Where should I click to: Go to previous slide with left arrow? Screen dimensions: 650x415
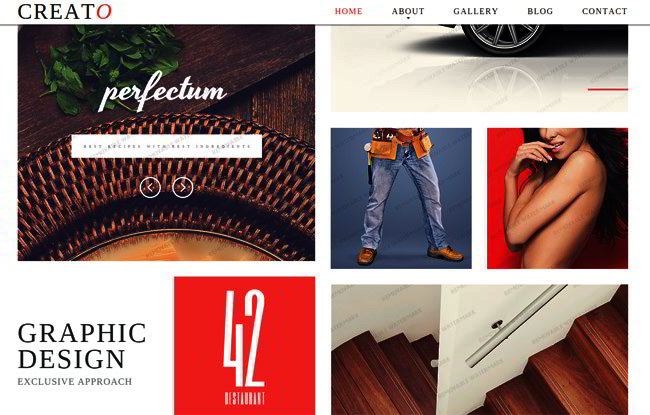pyautogui.click(x=150, y=187)
